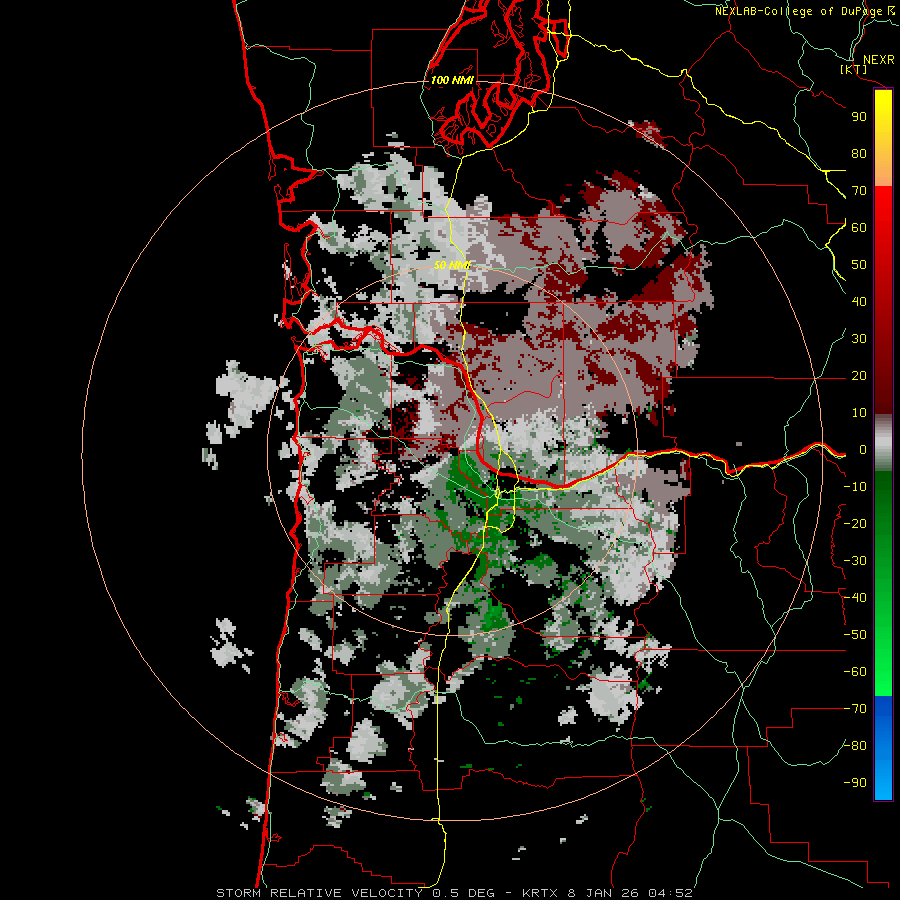900x900 pixels.
Task: Select the 90 knot scale value
Action: point(859,117)
